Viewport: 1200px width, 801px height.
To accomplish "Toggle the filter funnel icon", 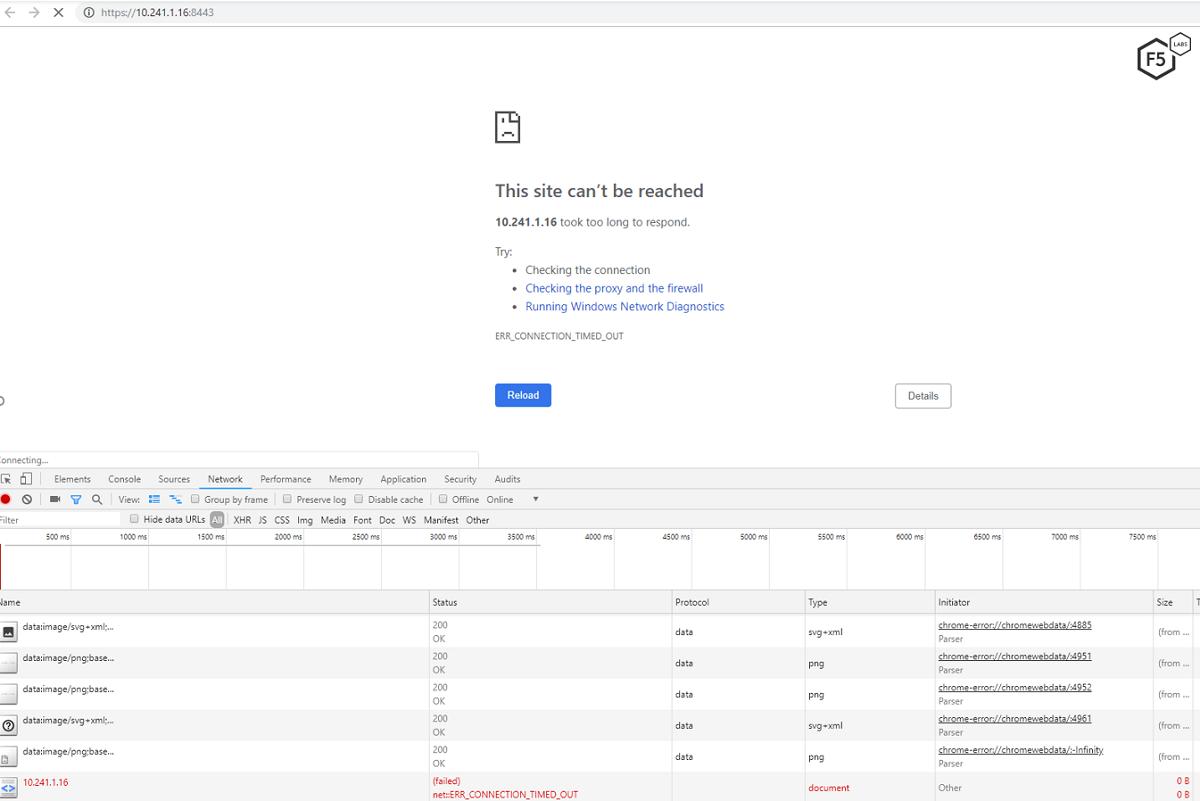I will 75,499.
